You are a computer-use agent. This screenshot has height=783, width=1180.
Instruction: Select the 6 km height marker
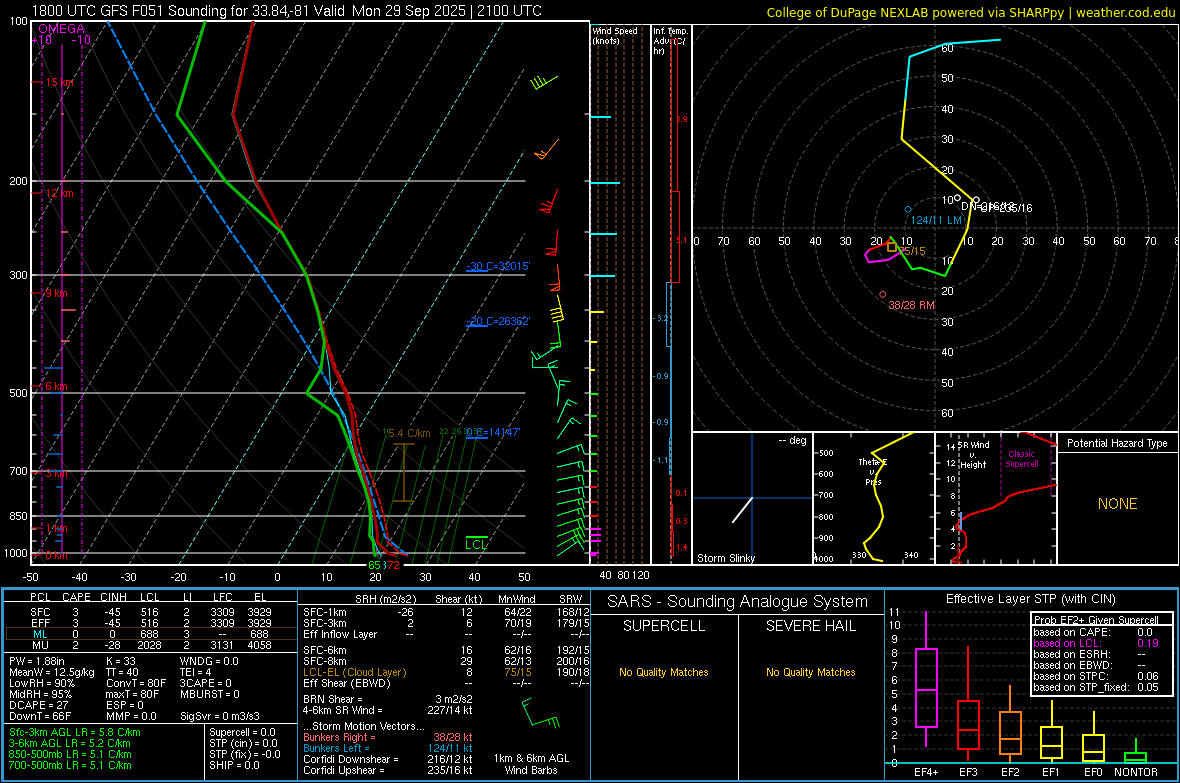tap(56, 386)
